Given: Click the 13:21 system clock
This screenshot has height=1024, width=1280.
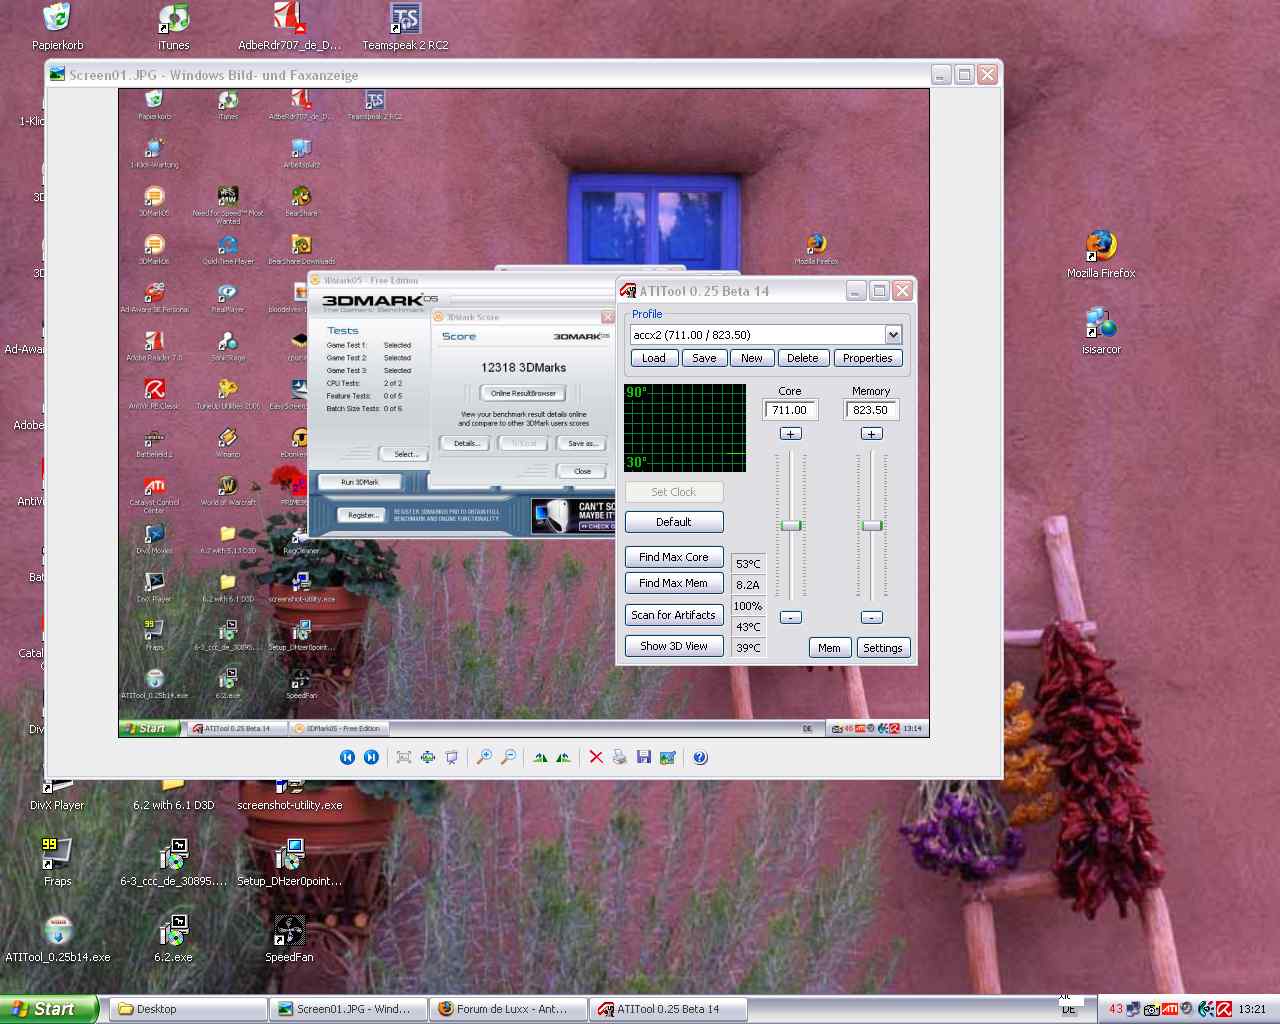Looking at the screenshot, I should point(1252,1009).
